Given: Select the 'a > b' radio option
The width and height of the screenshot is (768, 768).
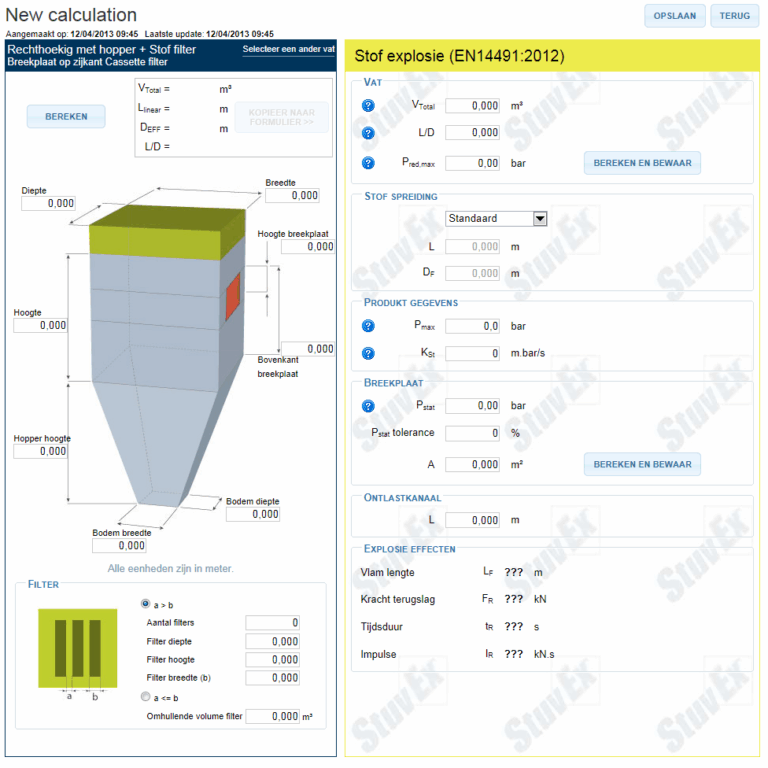Looking at the screenshot, I should (146, 603).
